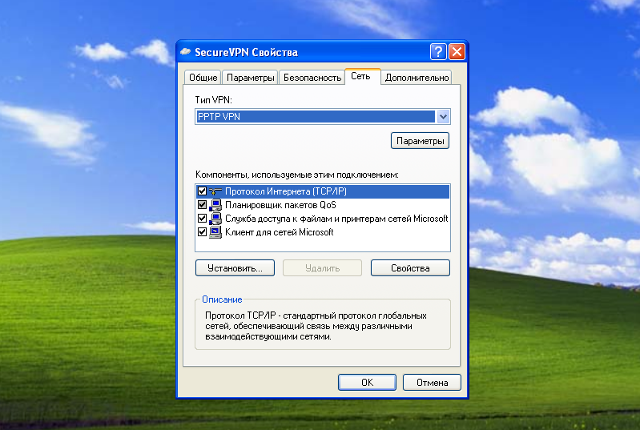Click the SecureVPN title bar cloud icon
This screenshot has height=430, width=640.
[x=186, y=52]
